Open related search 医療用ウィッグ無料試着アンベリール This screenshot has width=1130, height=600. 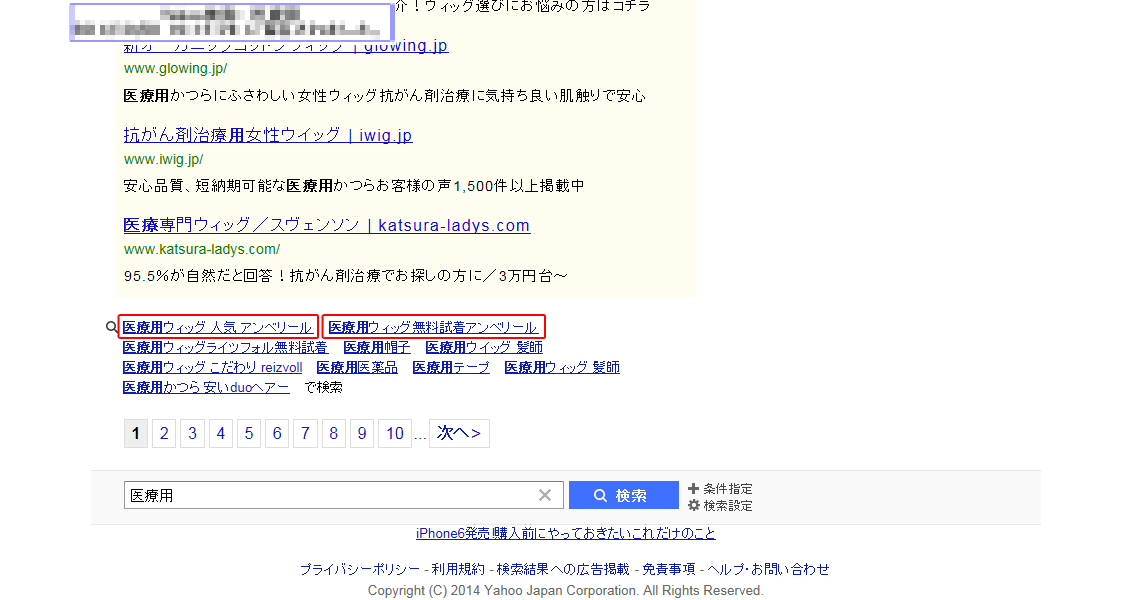point(432,327)
